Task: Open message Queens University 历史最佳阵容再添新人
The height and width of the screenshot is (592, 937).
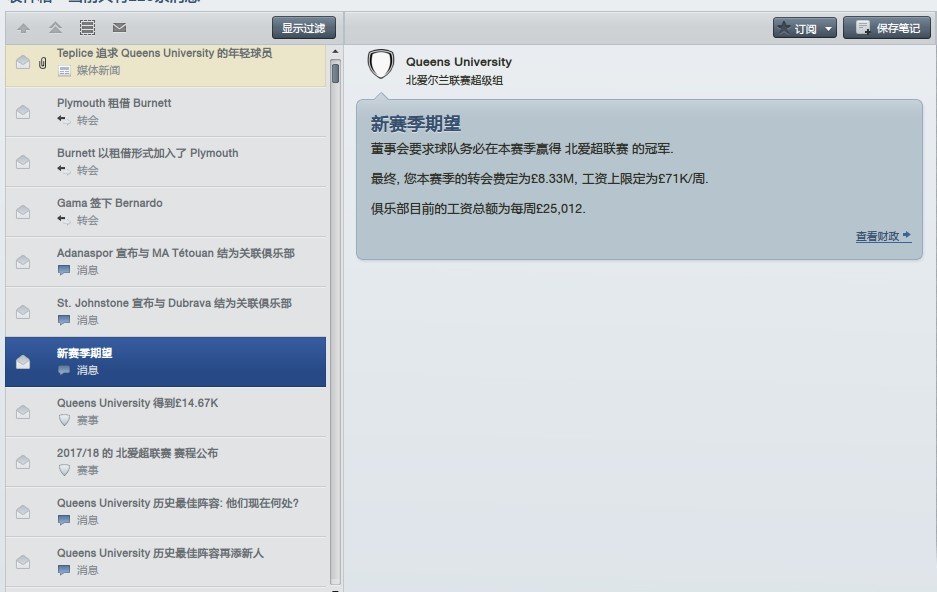Action: pyautogui.click(x=166, y=562)
